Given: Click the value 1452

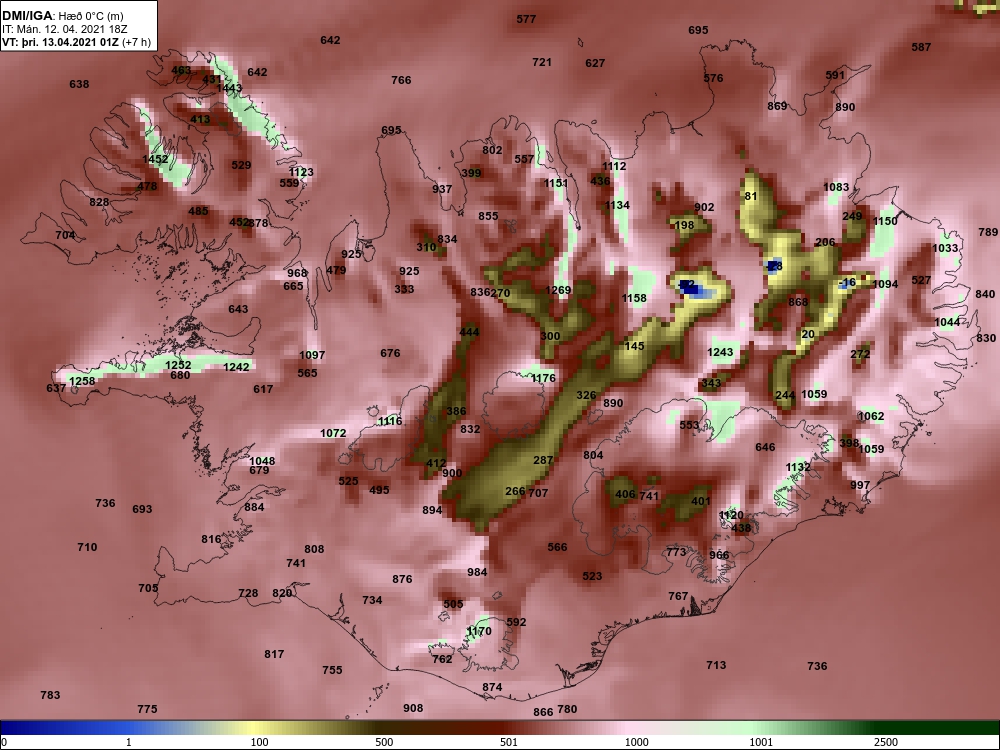Looking at the screenshot, I should (x=155, y=159).
